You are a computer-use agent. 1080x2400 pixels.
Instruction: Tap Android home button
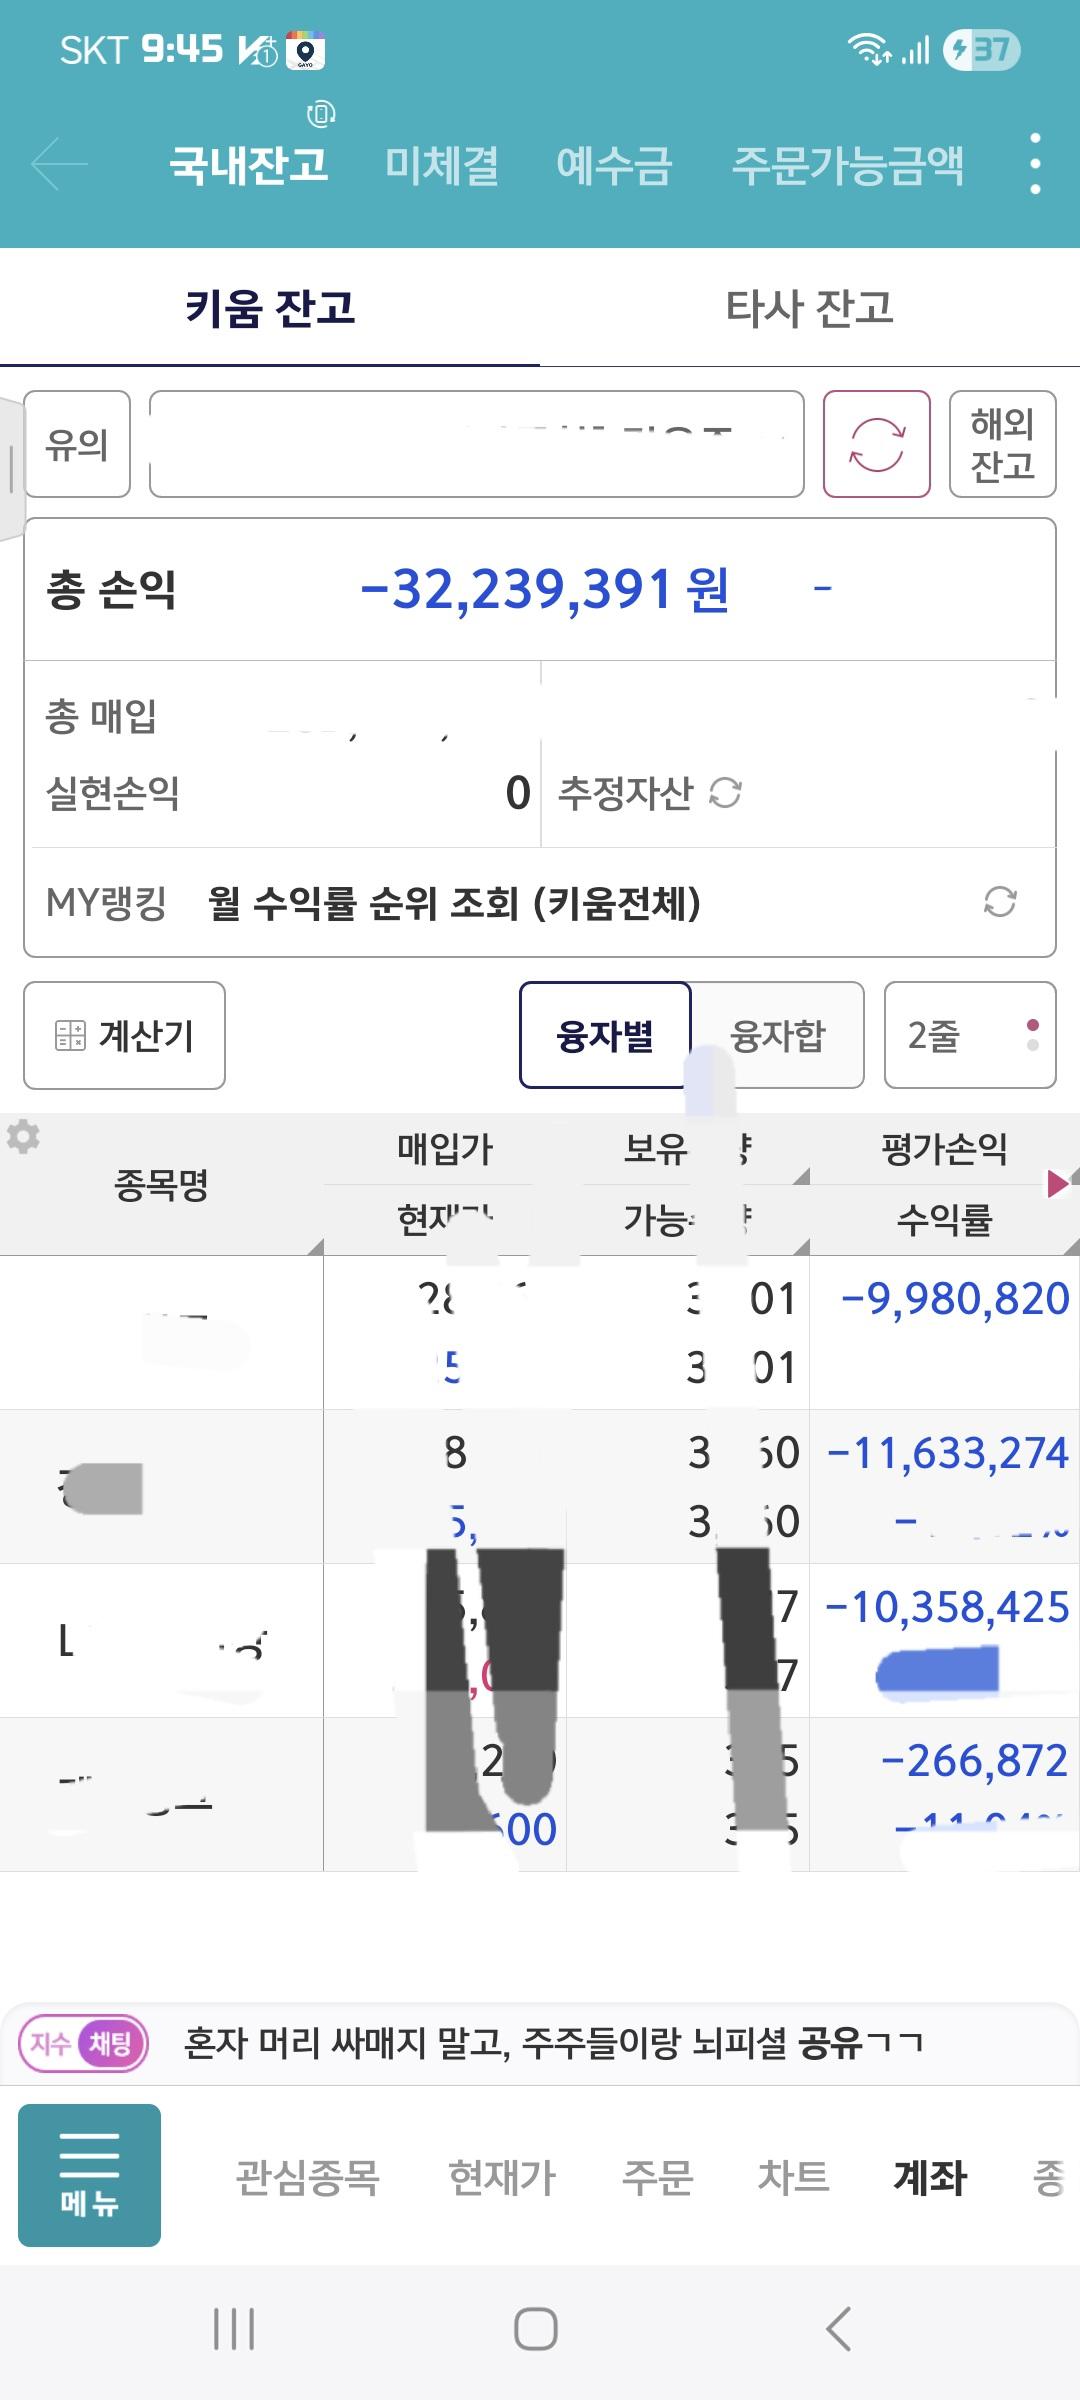coord(536,2329)
